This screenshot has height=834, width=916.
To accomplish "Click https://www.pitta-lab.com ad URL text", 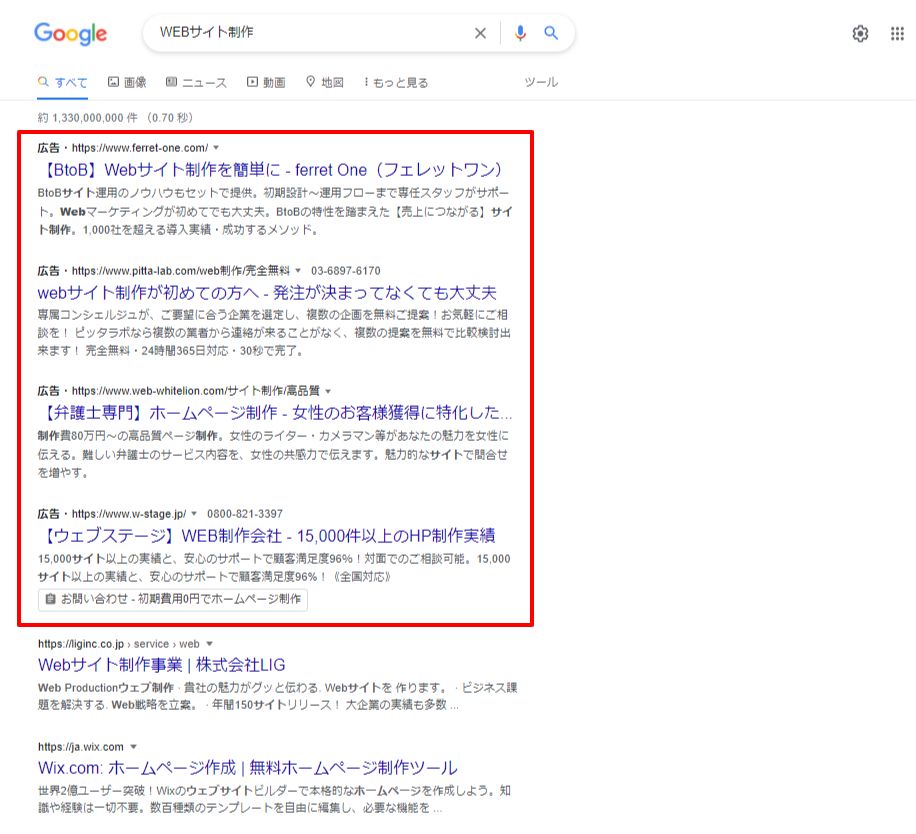I will (181, 270).
